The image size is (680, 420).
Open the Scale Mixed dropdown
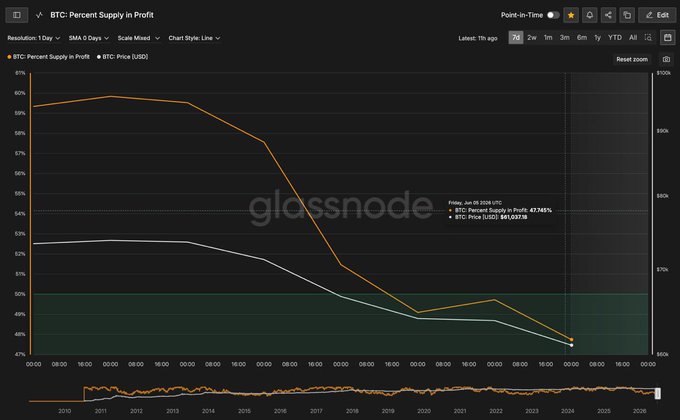(x=138, y=38)
